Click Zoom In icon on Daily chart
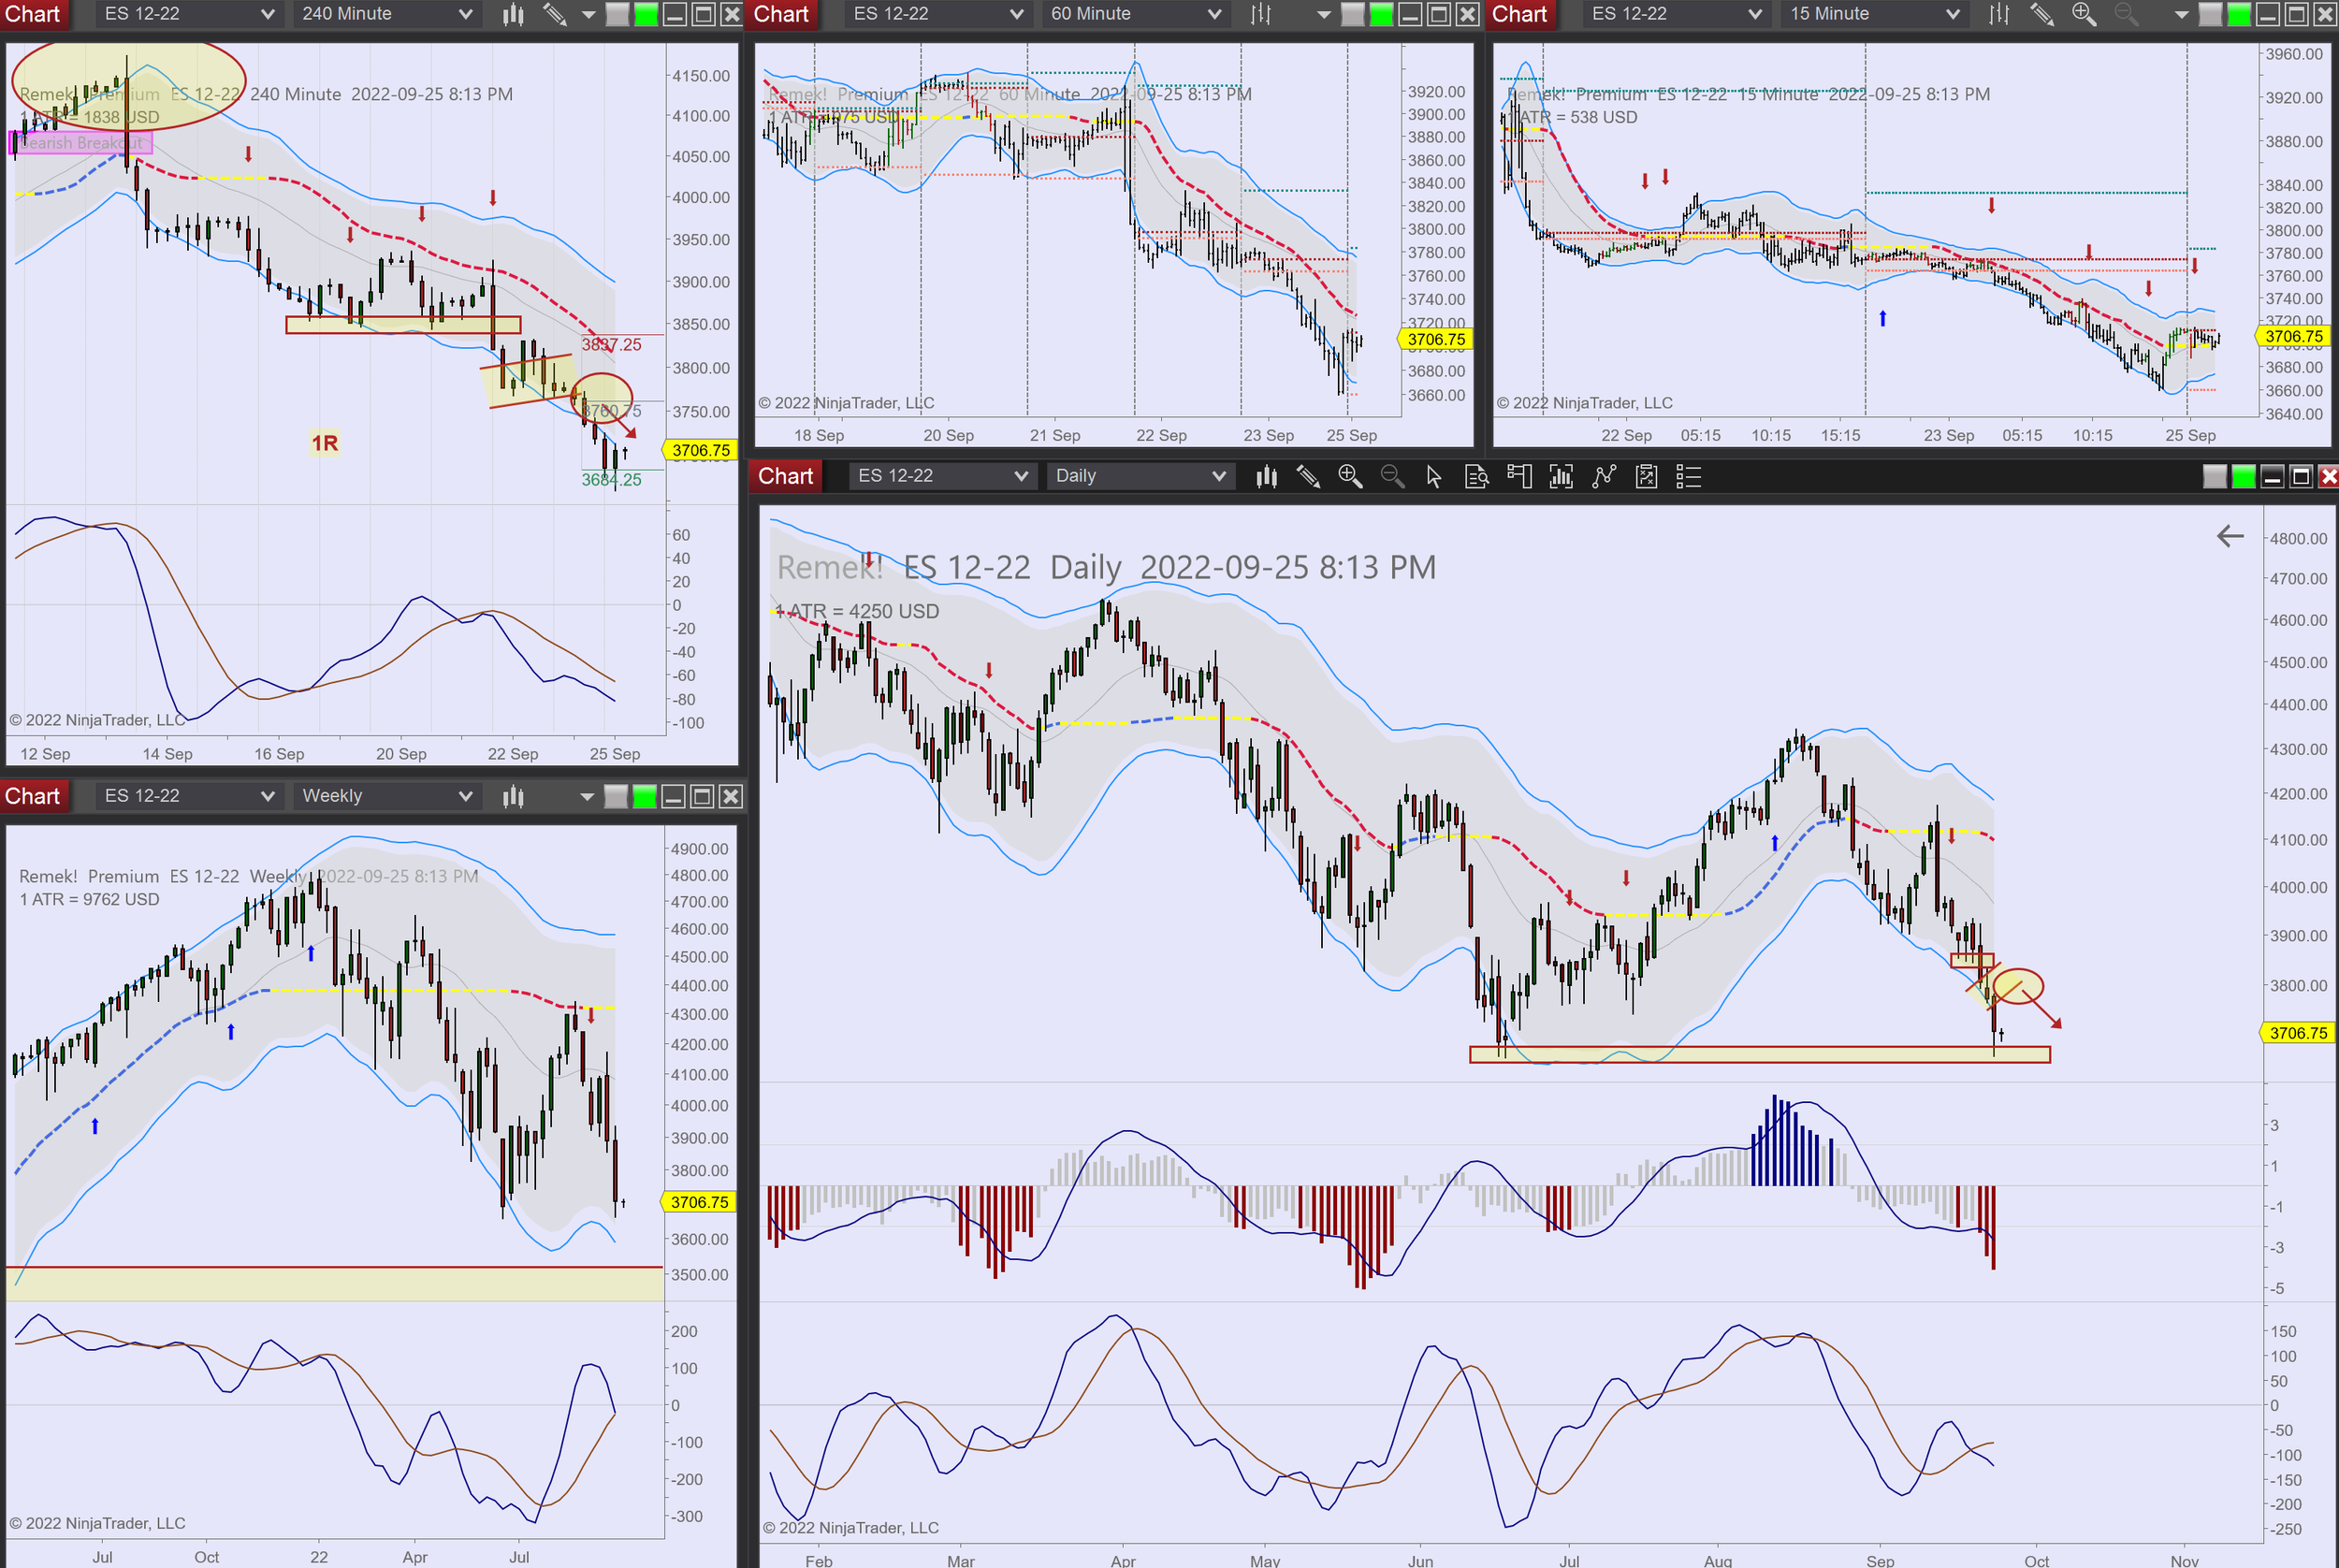 pos(1350,476)
